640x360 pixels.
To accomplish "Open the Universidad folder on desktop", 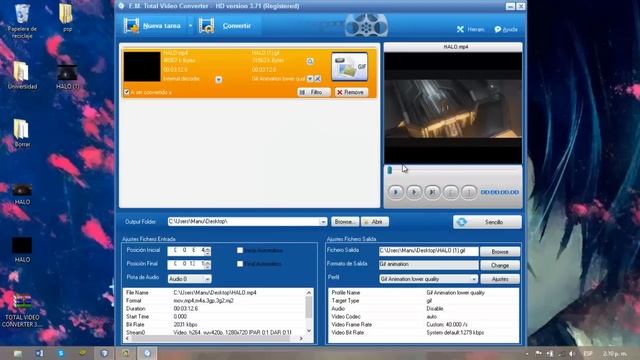I will coord(22,75).
